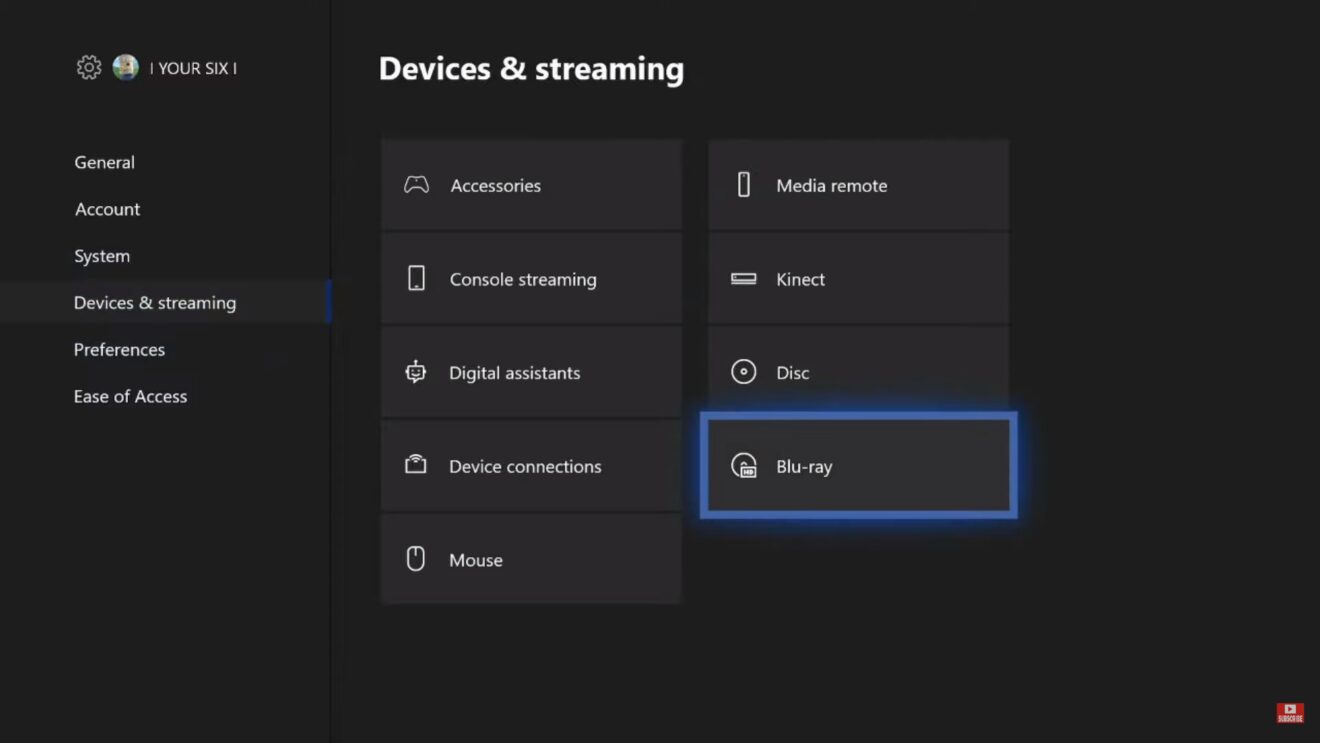
Task: Switch to the Preferences section
Action: (119, 350)
